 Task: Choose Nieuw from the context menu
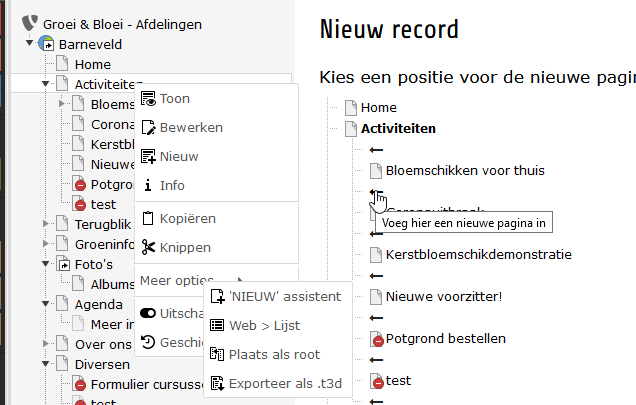(179, 157)
